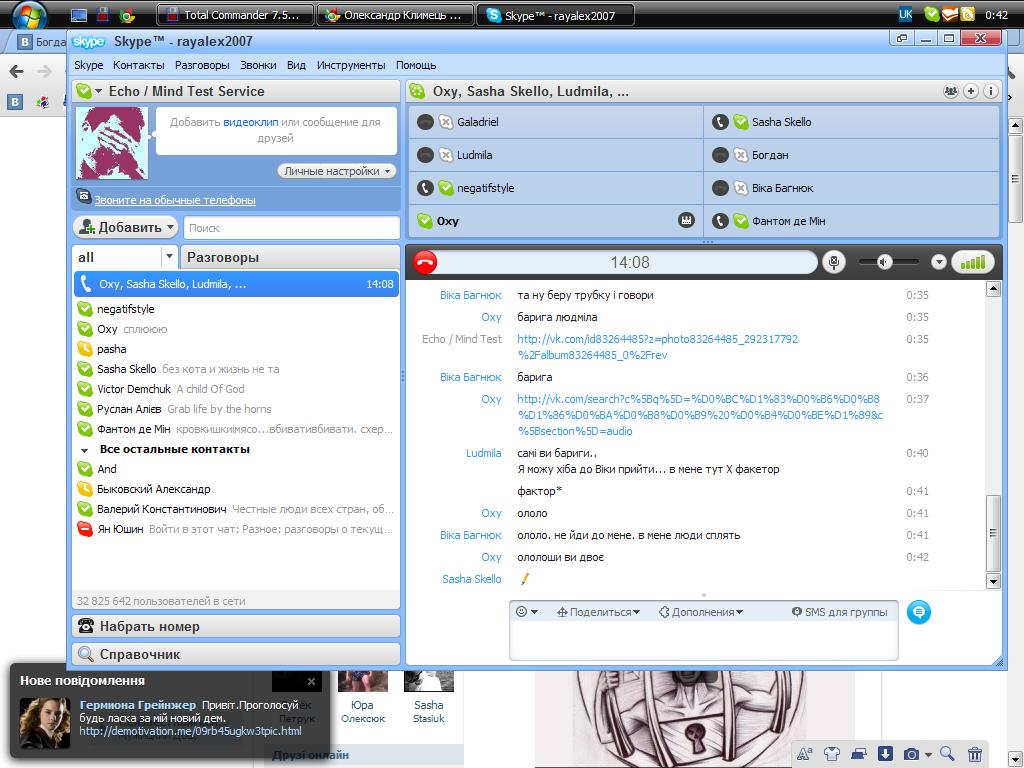Open the Дополнения extras dropdown
The height and width of the screenshot is (768, 1024).
click(x=701, y=612)
